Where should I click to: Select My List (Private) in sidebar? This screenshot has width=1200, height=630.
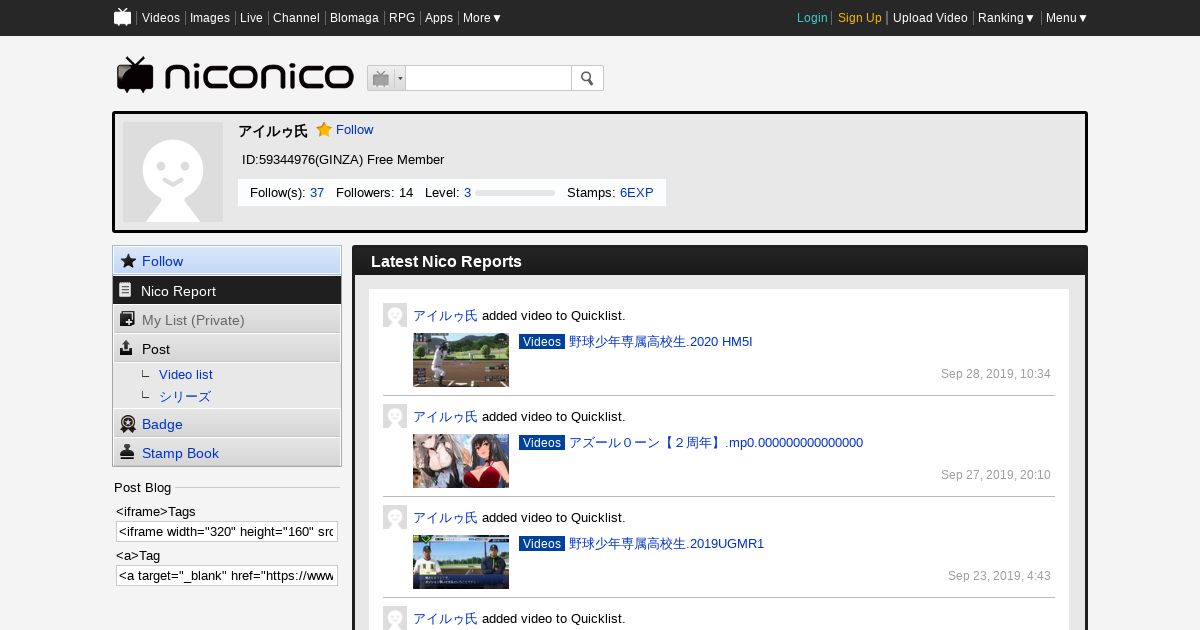pyautogui.click(x=227, y=319)
